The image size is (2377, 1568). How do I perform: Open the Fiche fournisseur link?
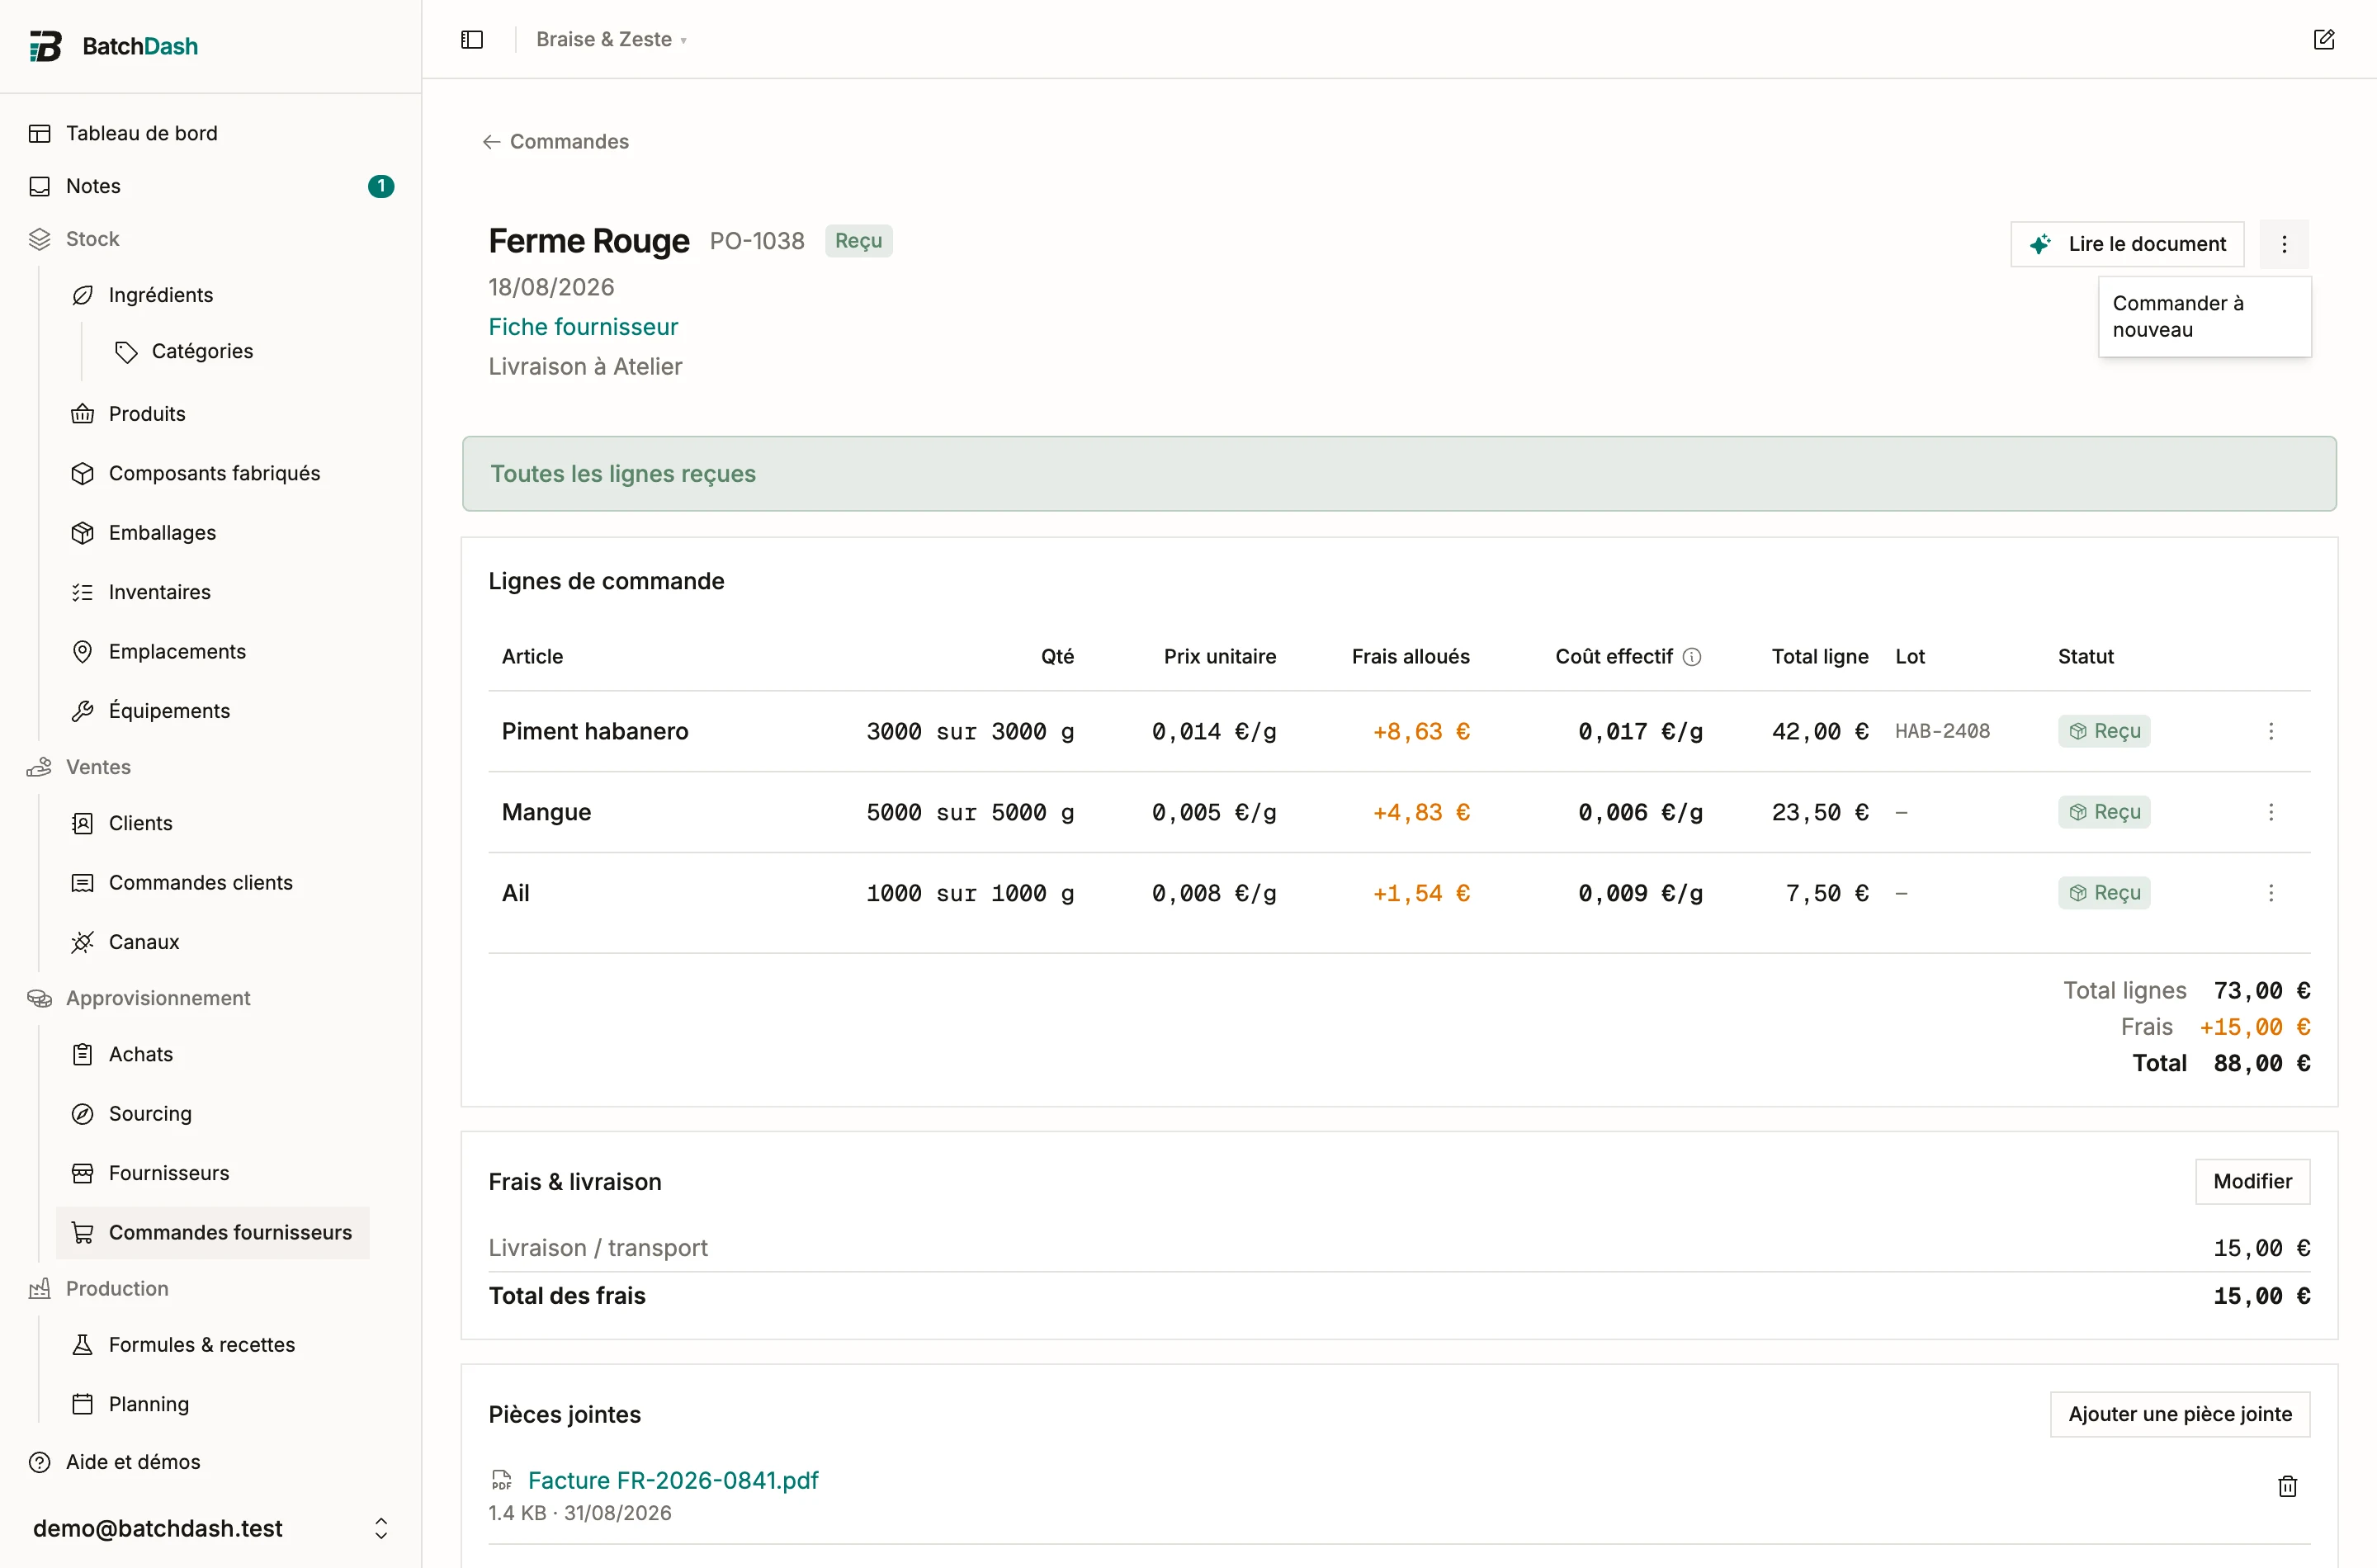click(583, 327)
